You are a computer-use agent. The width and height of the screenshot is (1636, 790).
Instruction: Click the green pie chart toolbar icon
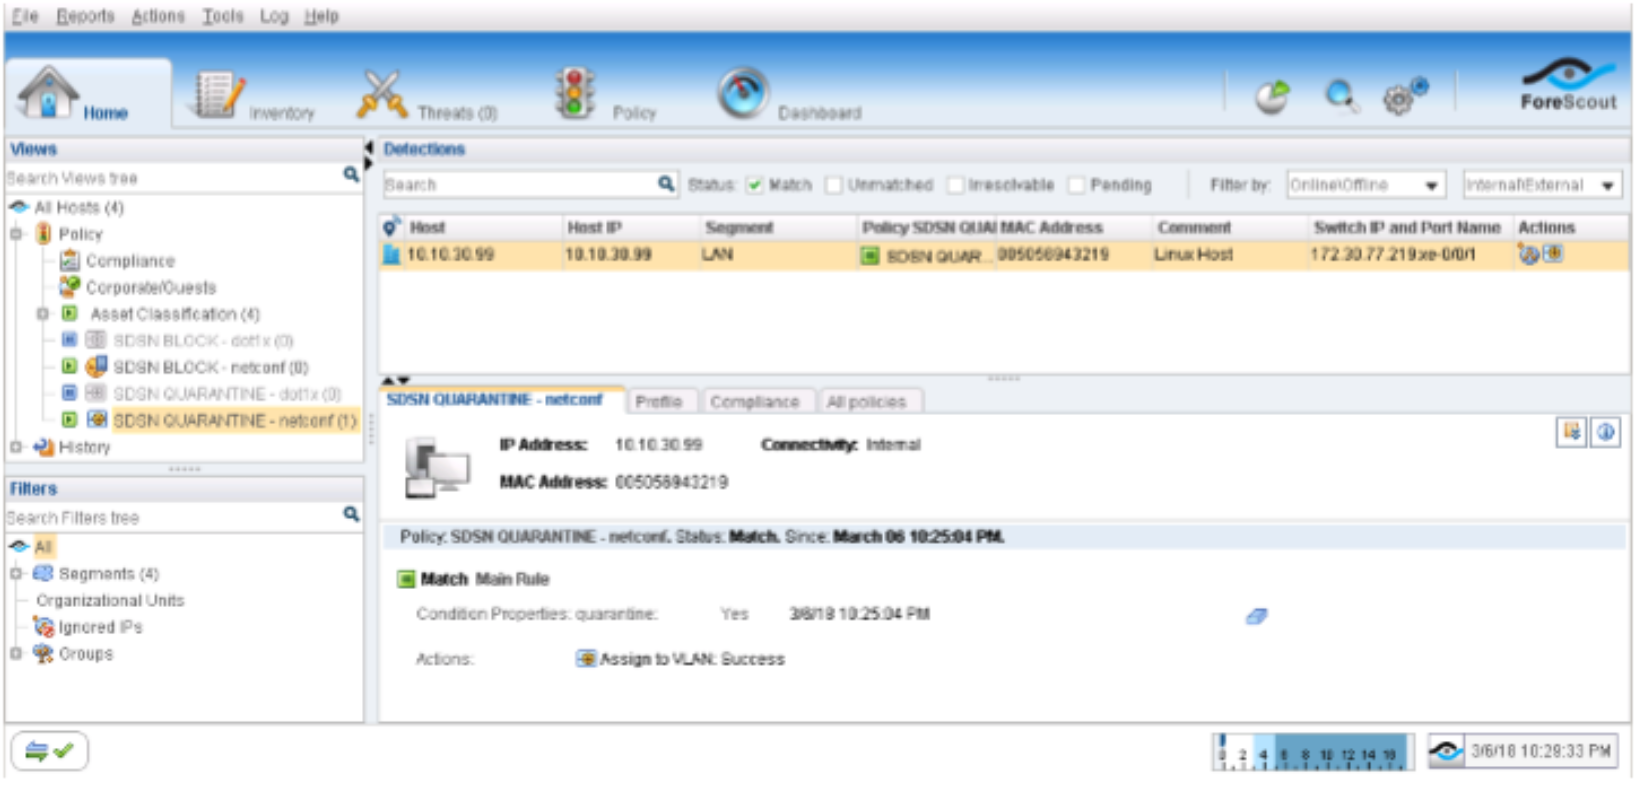point(1272,97)
